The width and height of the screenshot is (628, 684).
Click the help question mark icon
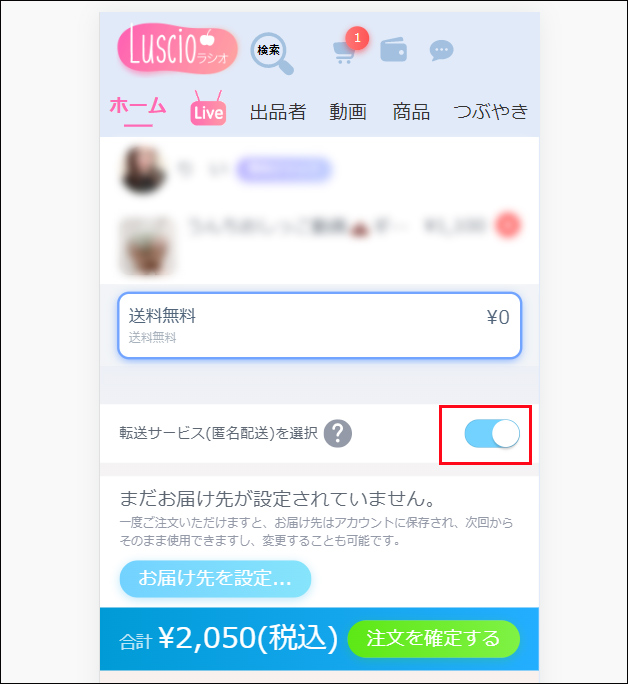coord(338,434)
